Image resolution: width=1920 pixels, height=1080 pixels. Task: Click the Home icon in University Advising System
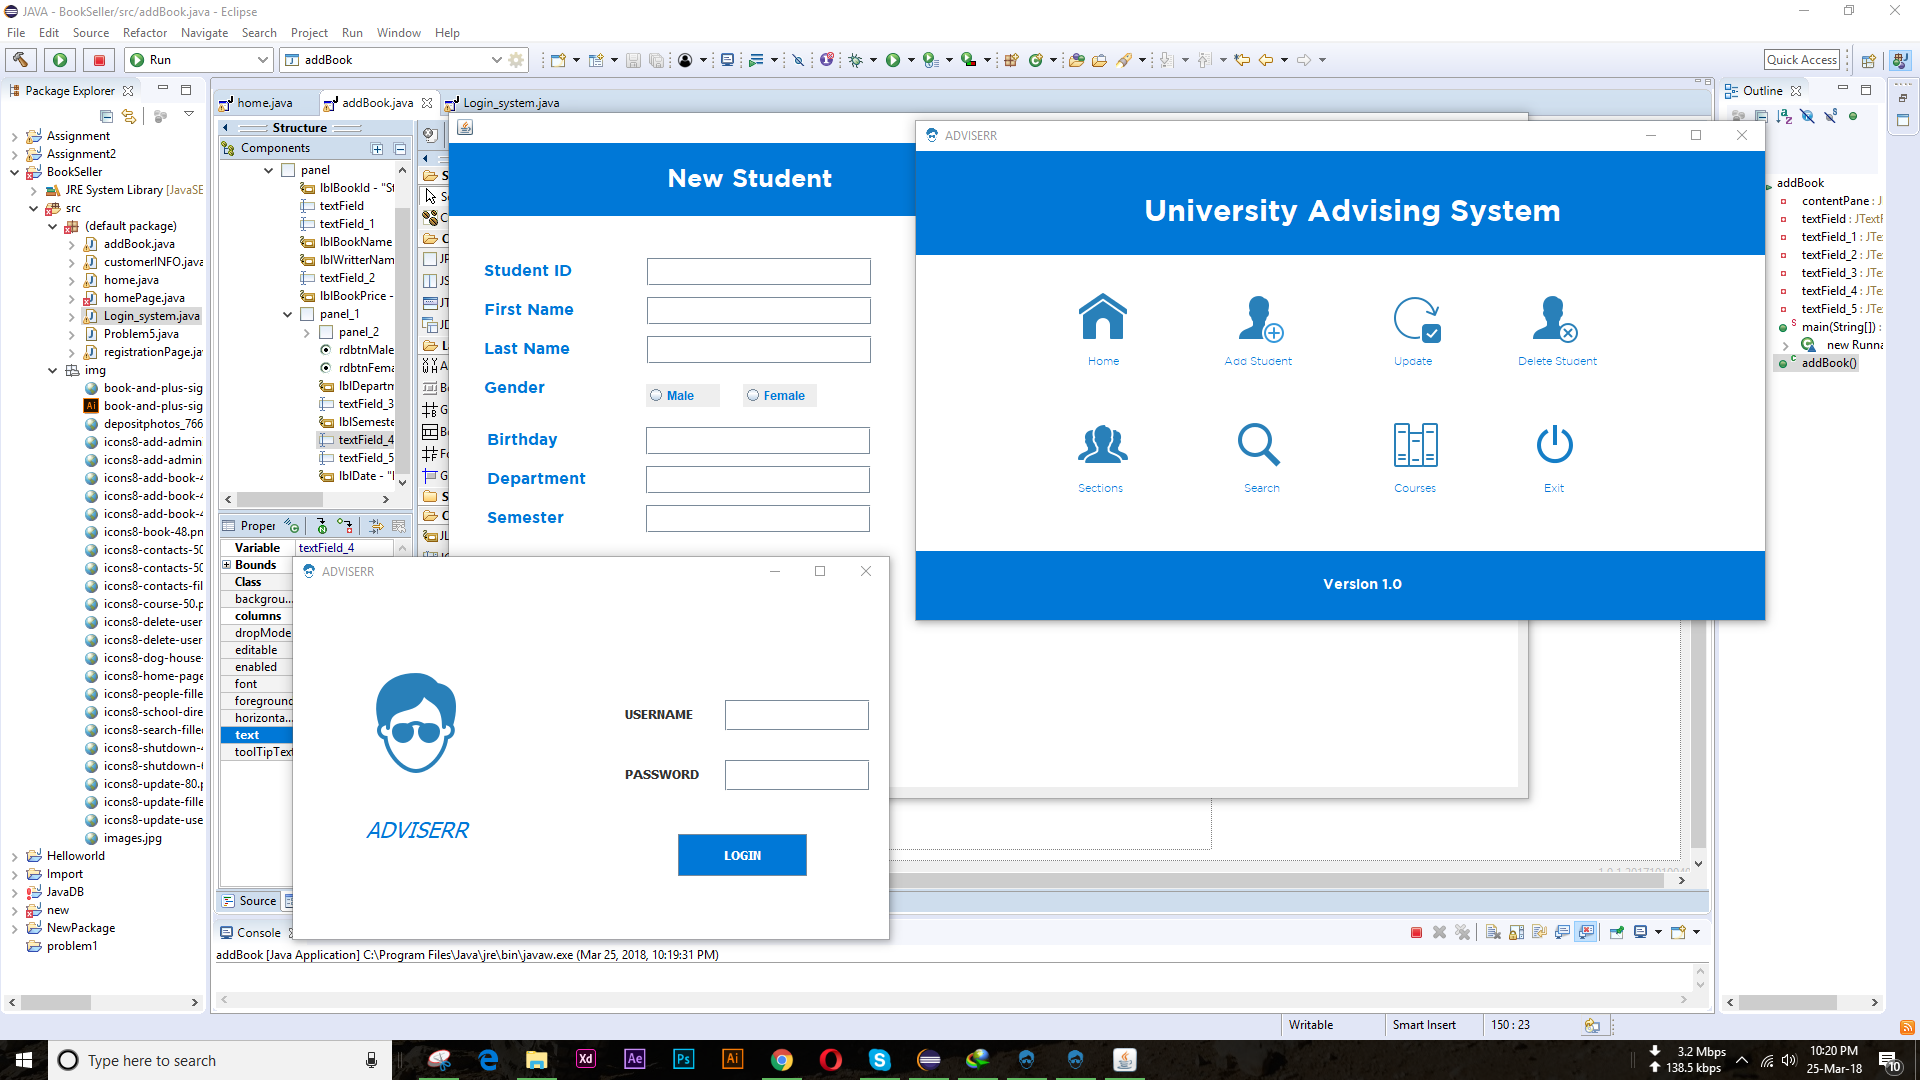[x=1103, y=319]
